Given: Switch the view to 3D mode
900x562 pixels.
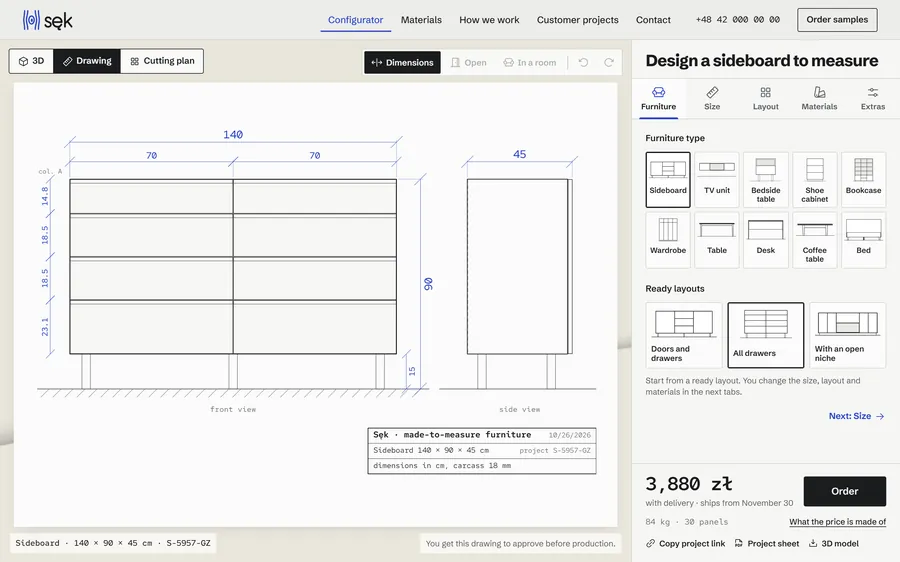Looking at the screenshot, I should click(31, 61).
